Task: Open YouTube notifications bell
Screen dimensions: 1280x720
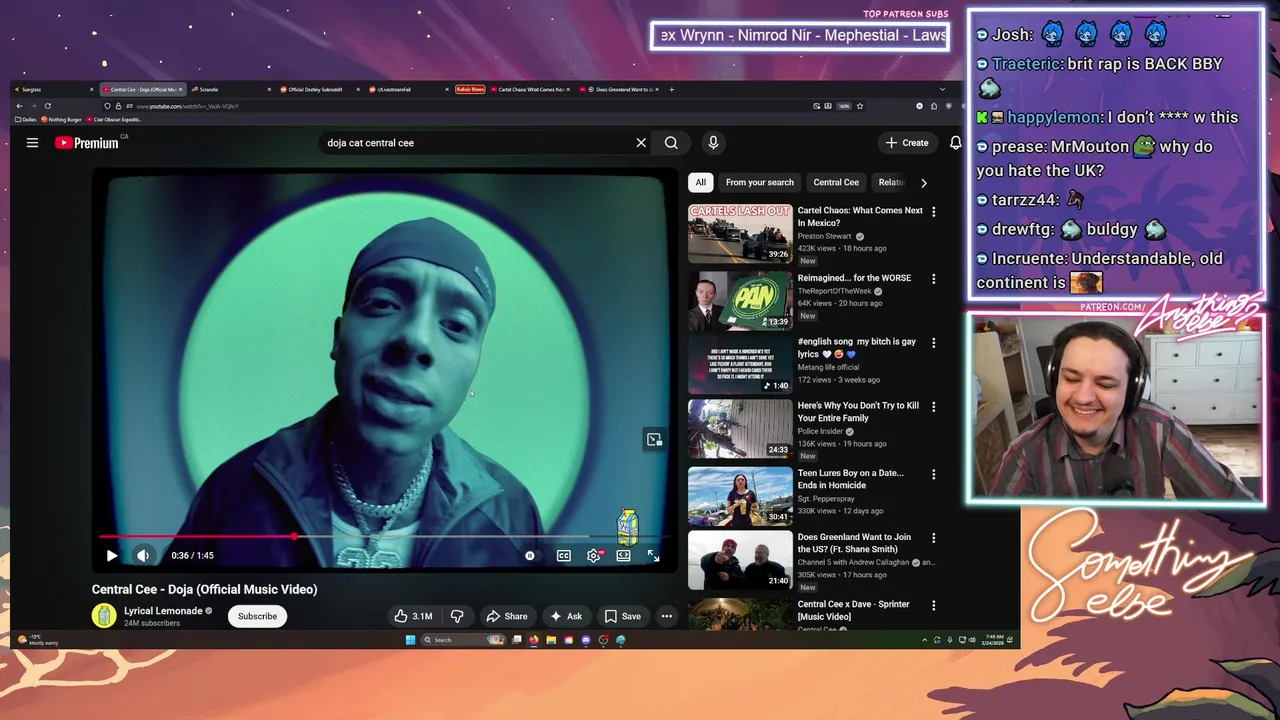Action: point(955,143)
